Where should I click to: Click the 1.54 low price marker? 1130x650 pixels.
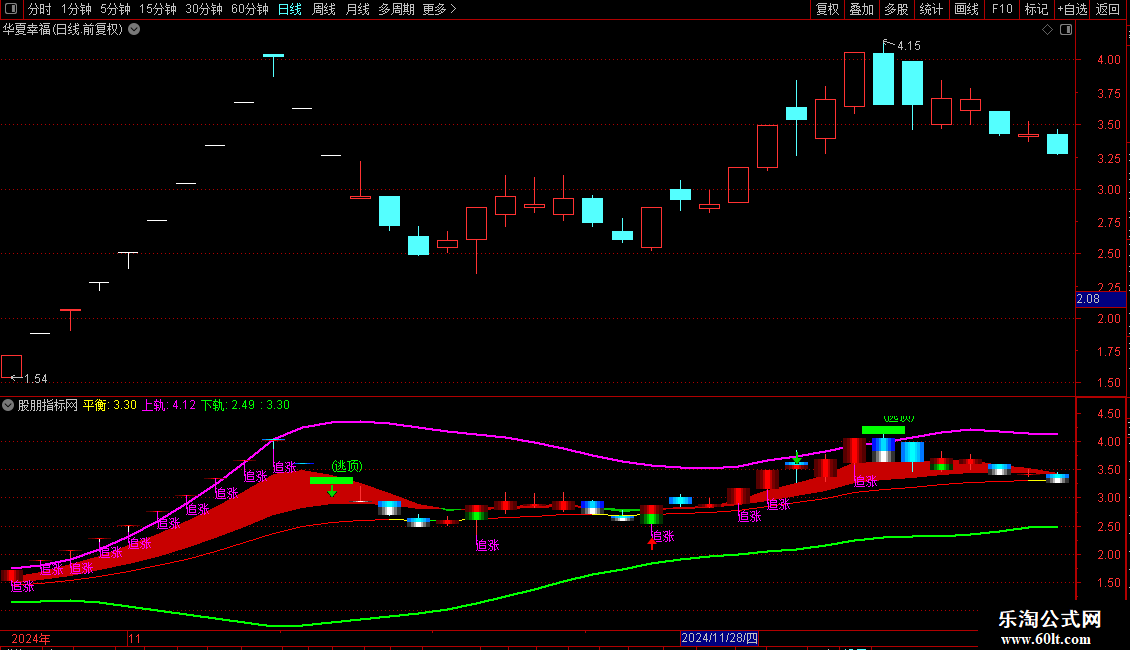pos(35,379)
